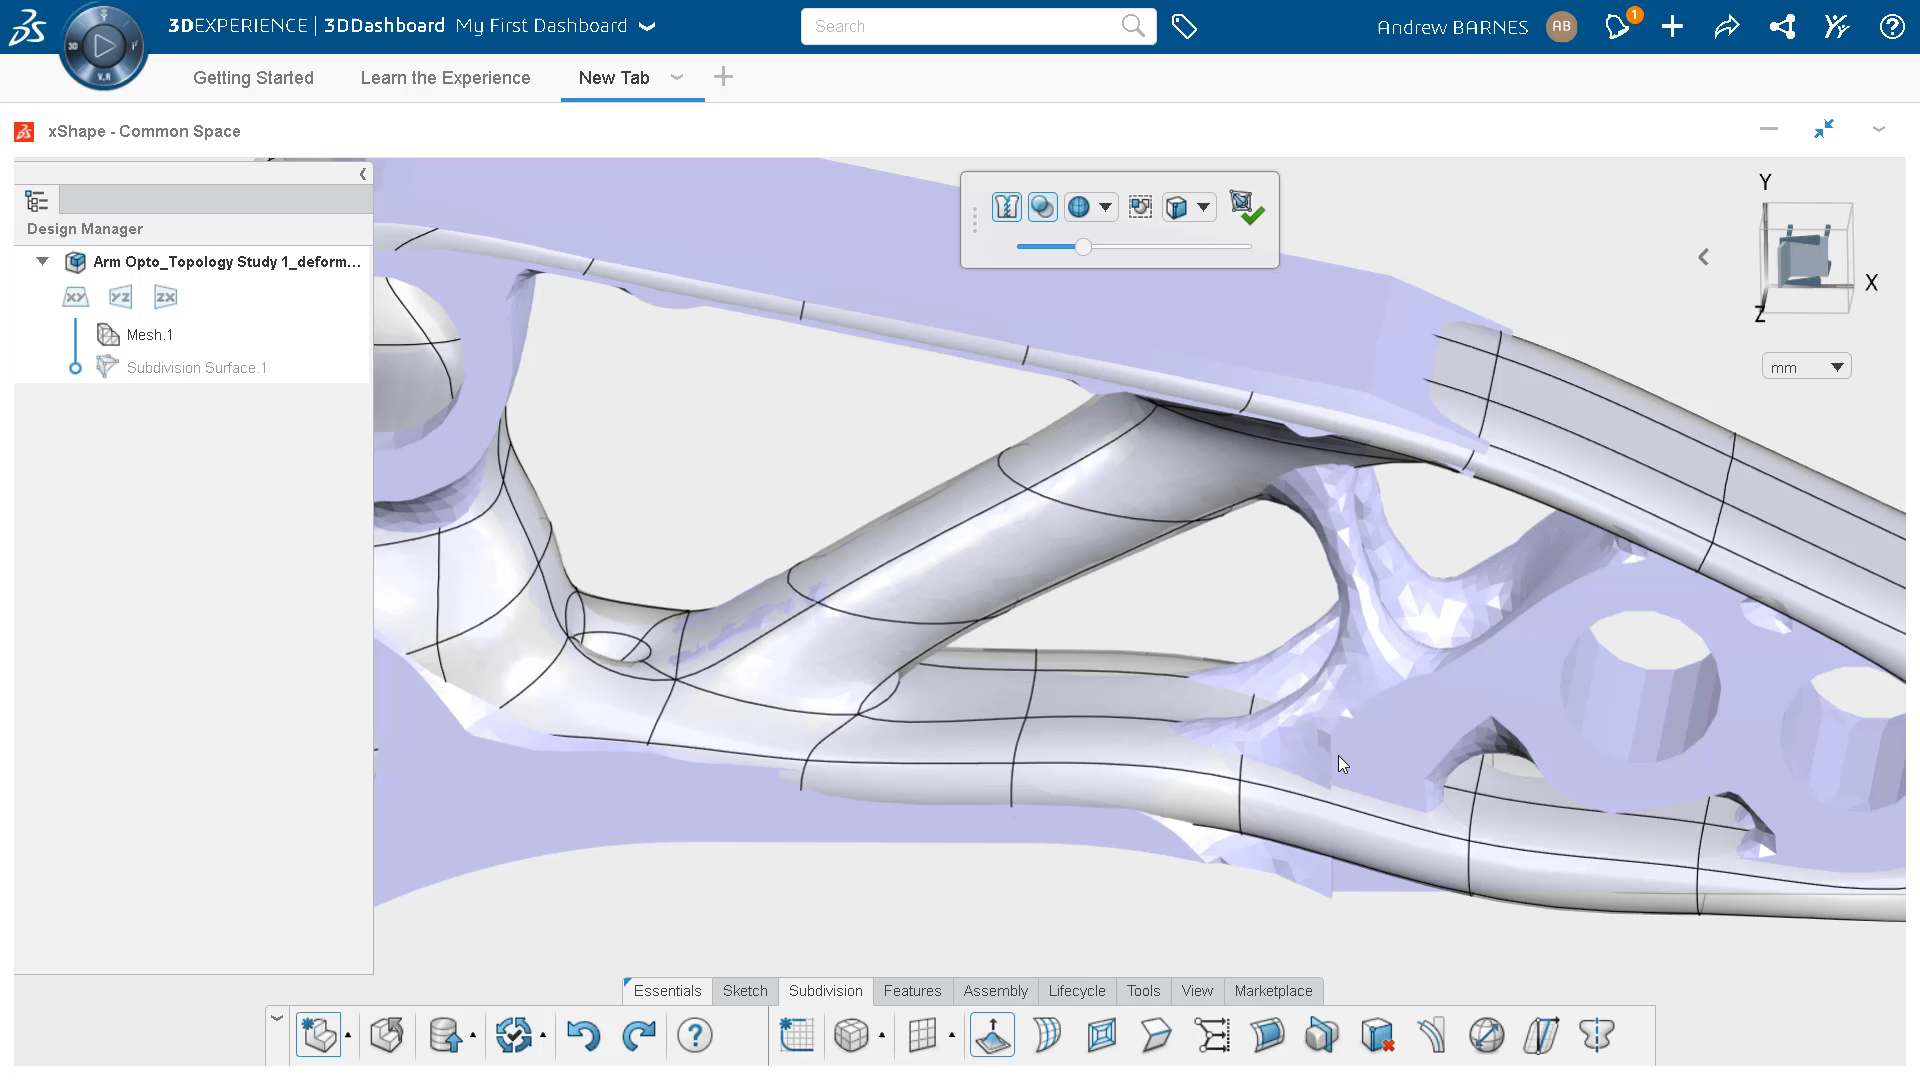Select the Frame Style subdivision tool

point(1101,1035)
